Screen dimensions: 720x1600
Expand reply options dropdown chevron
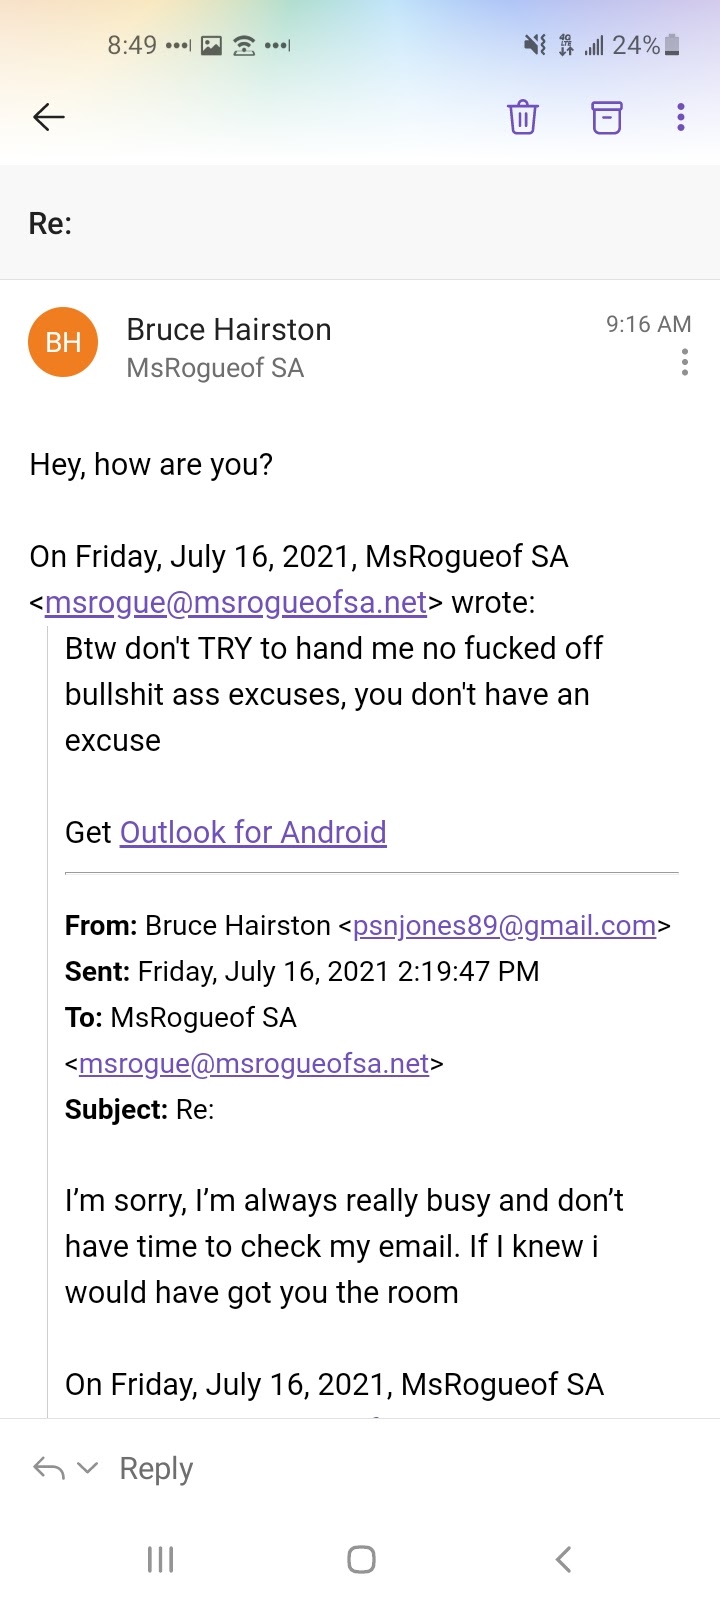click(x=88, y=1468)
